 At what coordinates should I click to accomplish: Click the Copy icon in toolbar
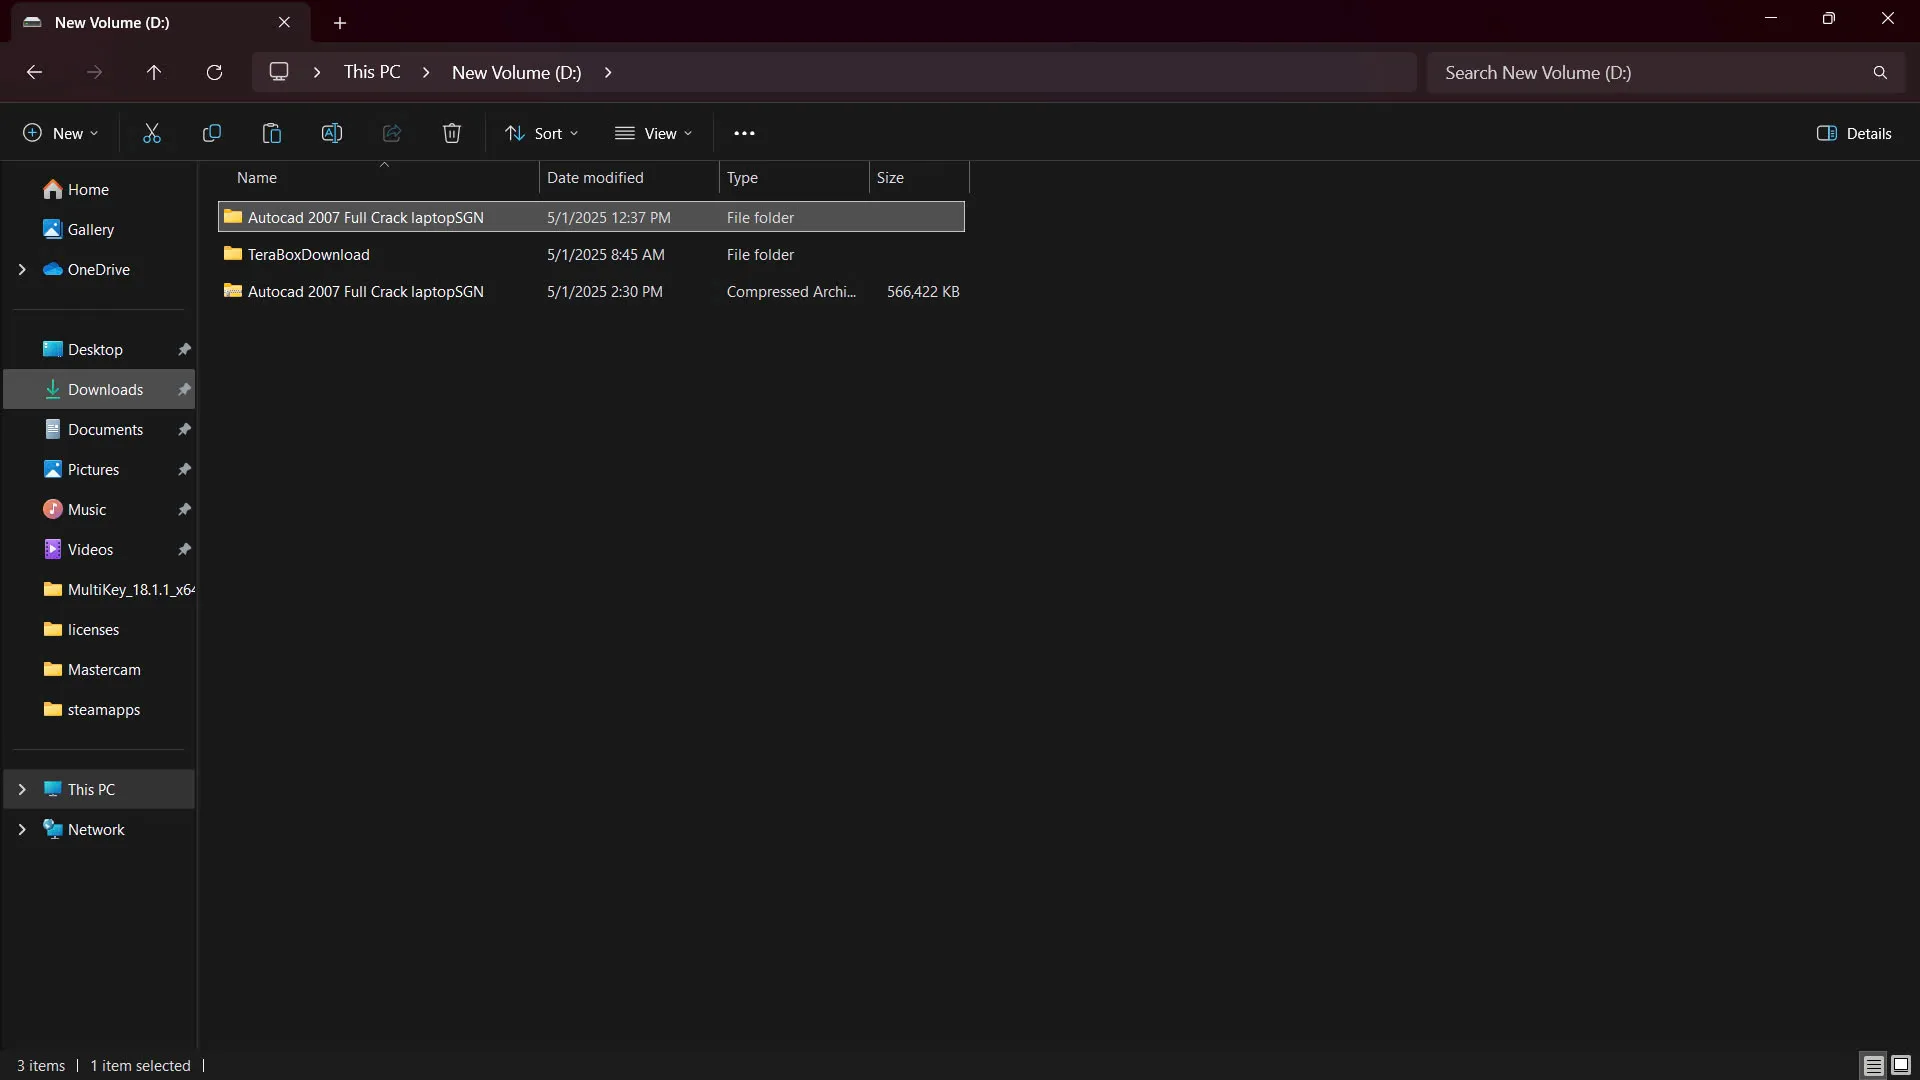(212, 133)
